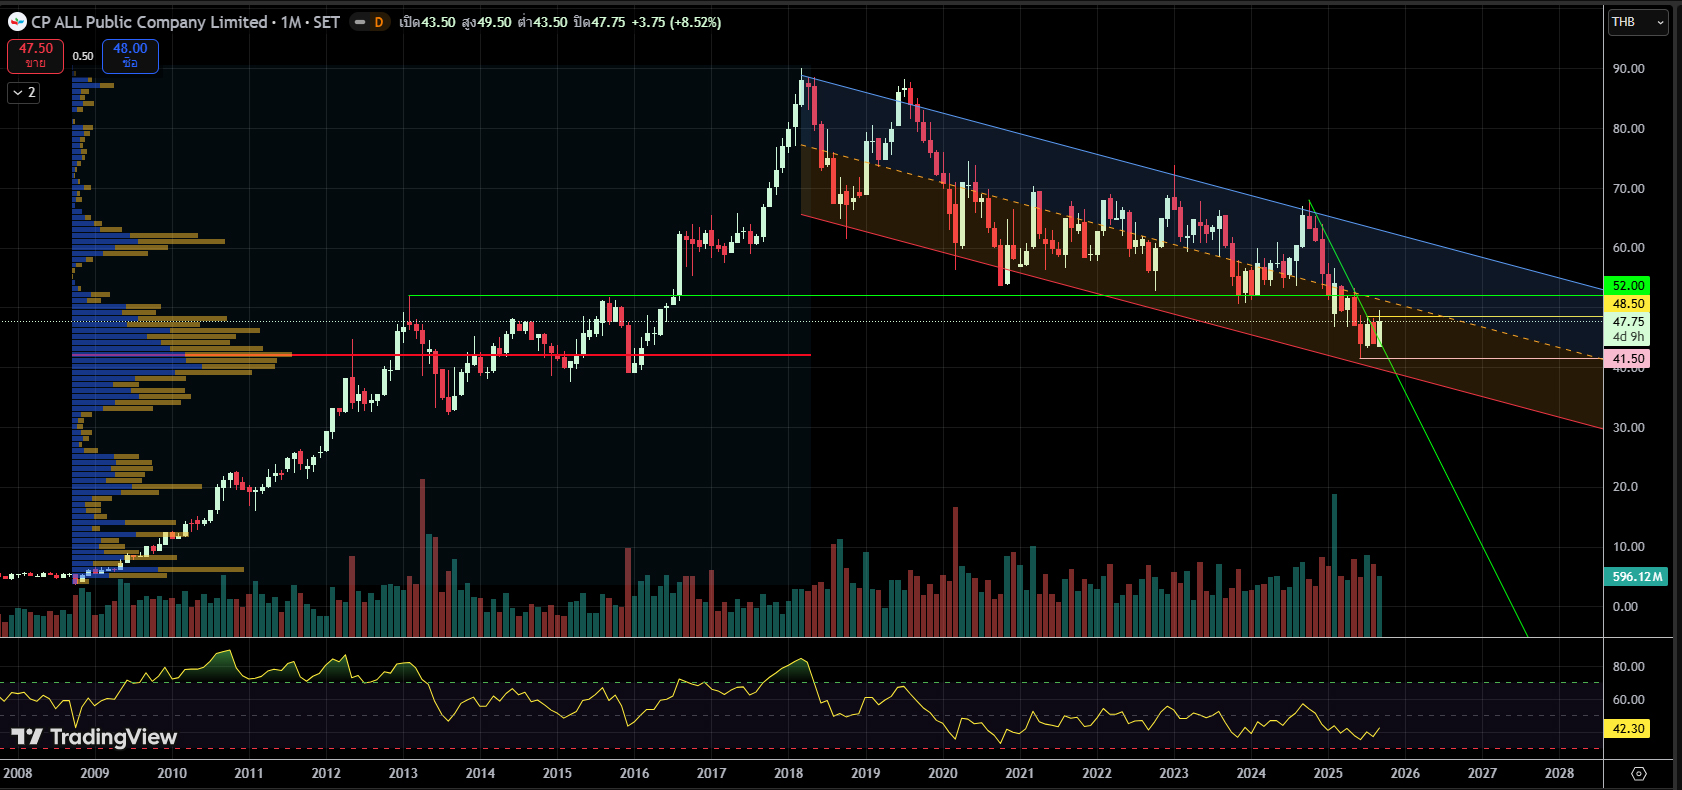
Task: Click the blue 48.00 buy button
Action: [x=130, y=56]
